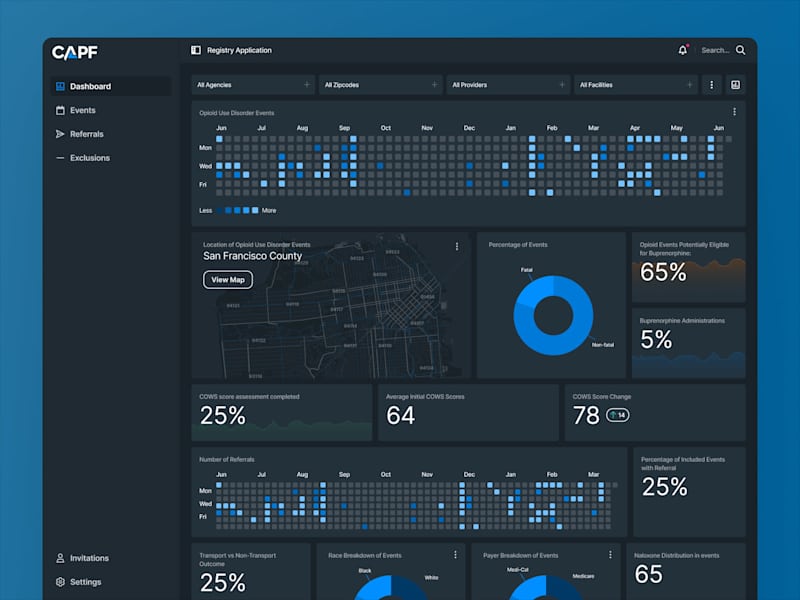Click the lightest 'More' legend swatch
This screenshot has height=600, width=800.
point(255,210)
